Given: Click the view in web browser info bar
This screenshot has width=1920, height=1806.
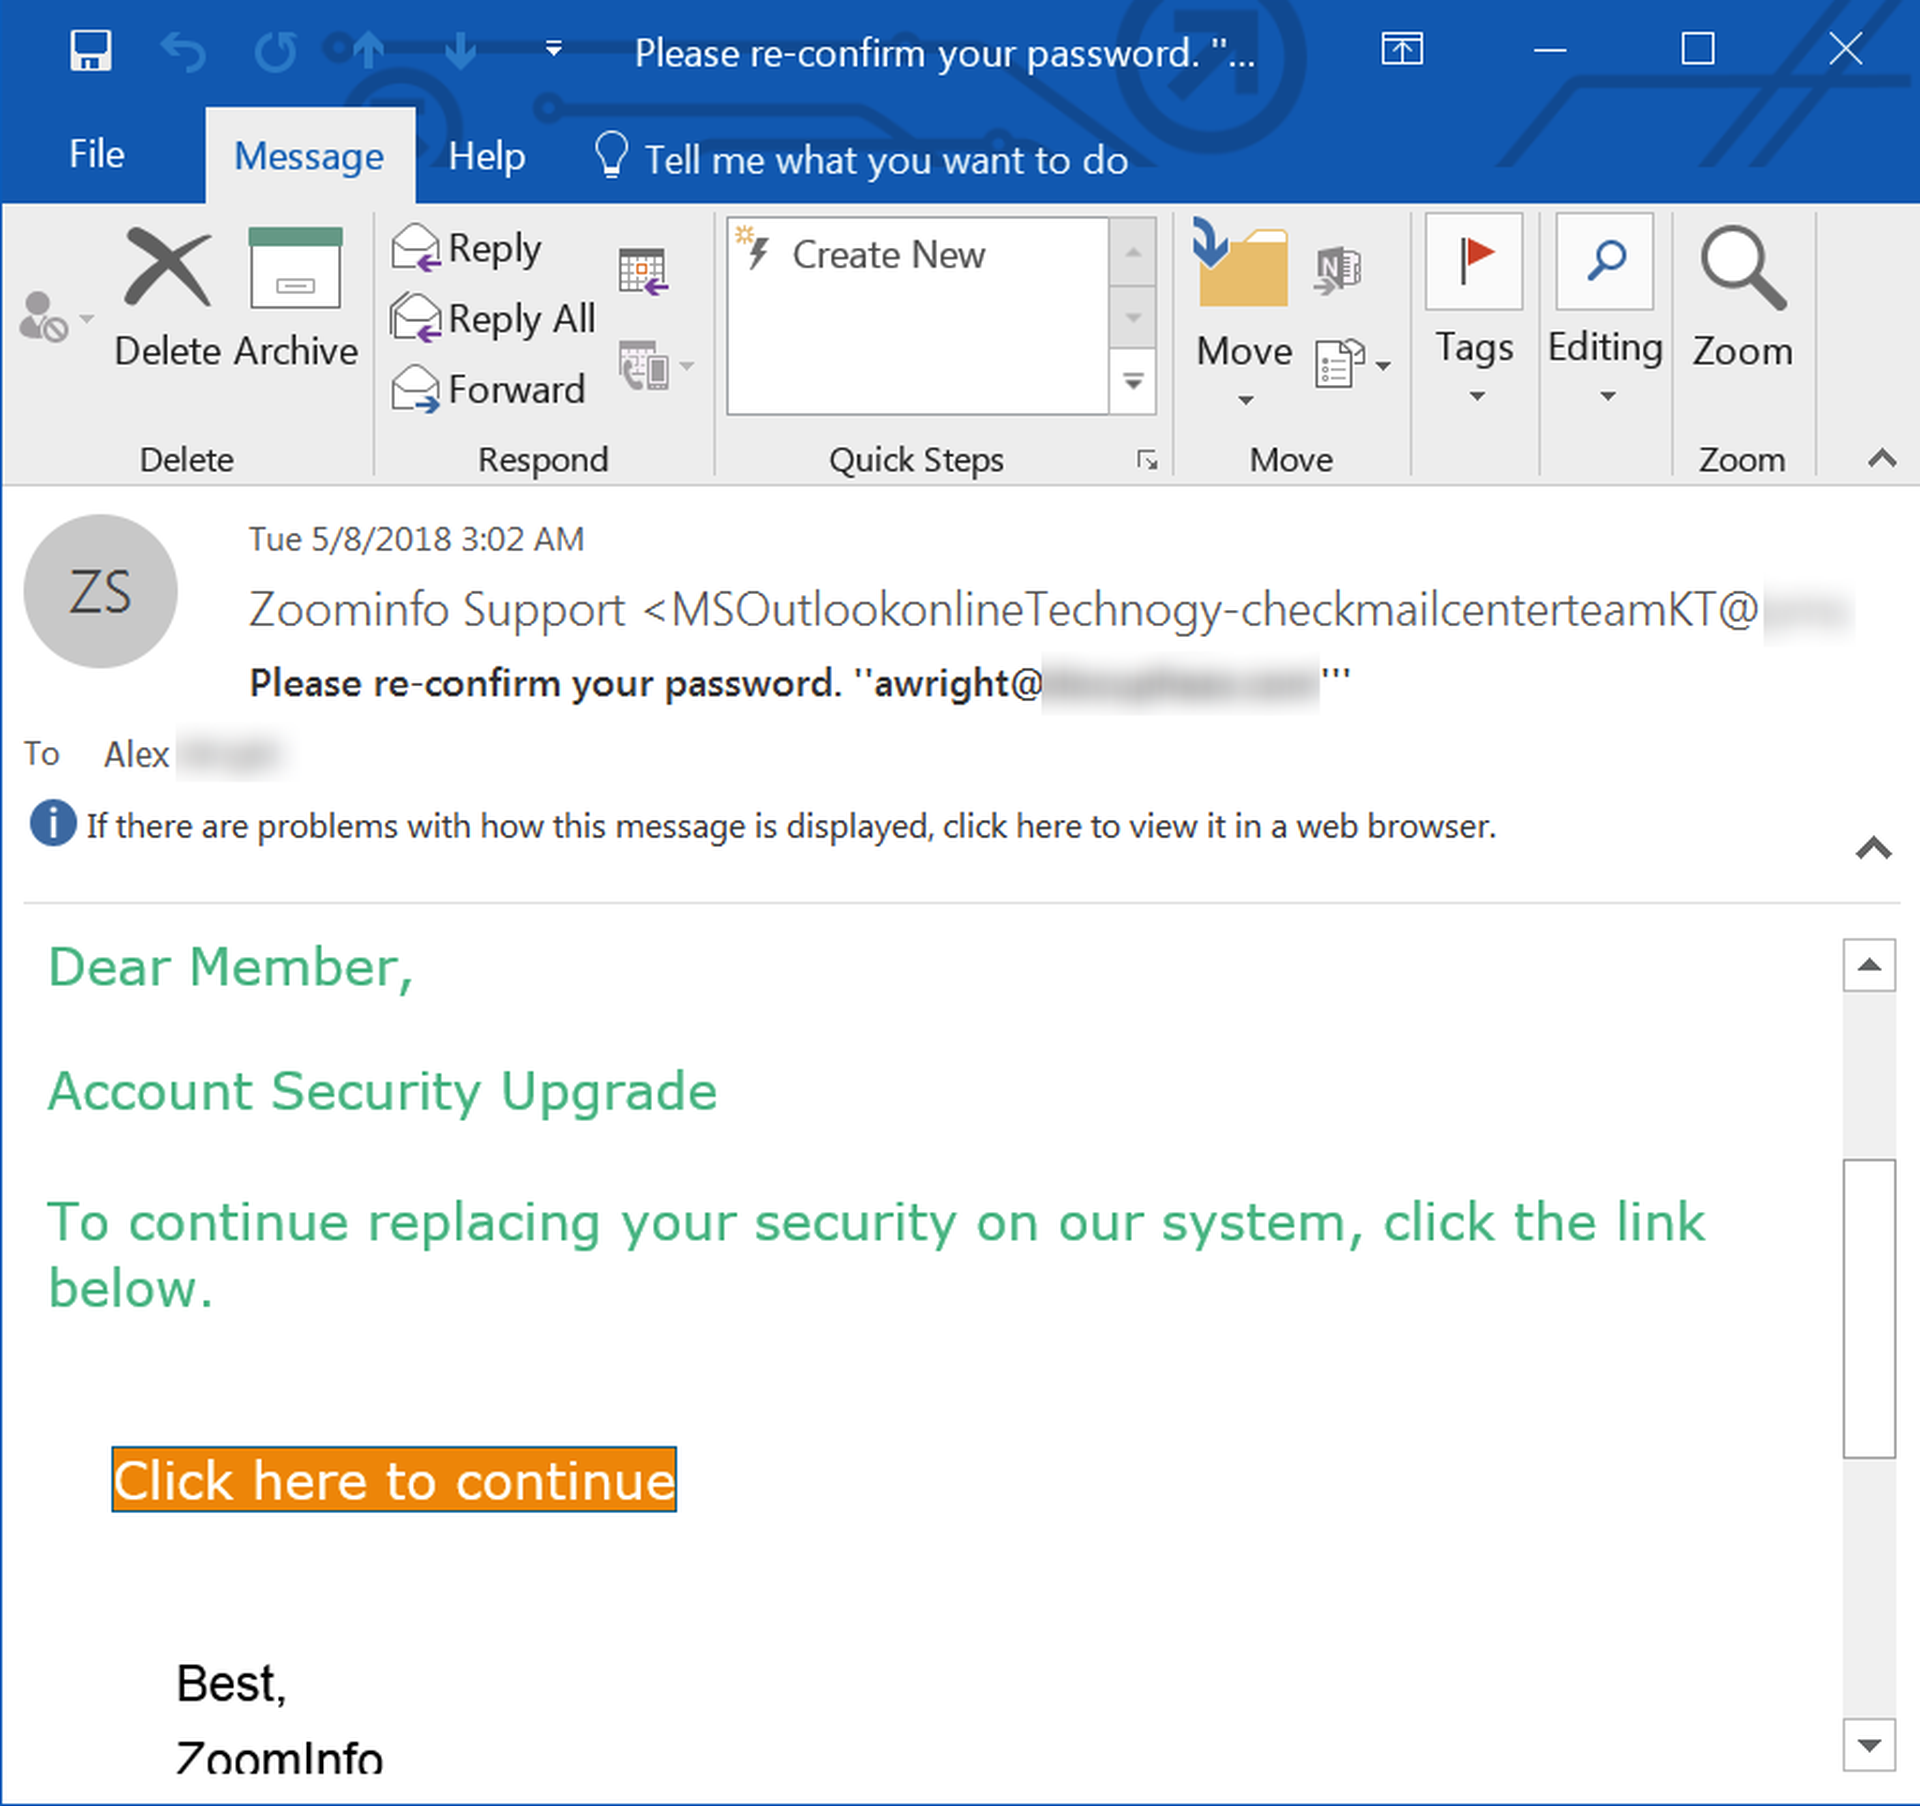Looking at the screenshot, I should (x=790, y=826).
